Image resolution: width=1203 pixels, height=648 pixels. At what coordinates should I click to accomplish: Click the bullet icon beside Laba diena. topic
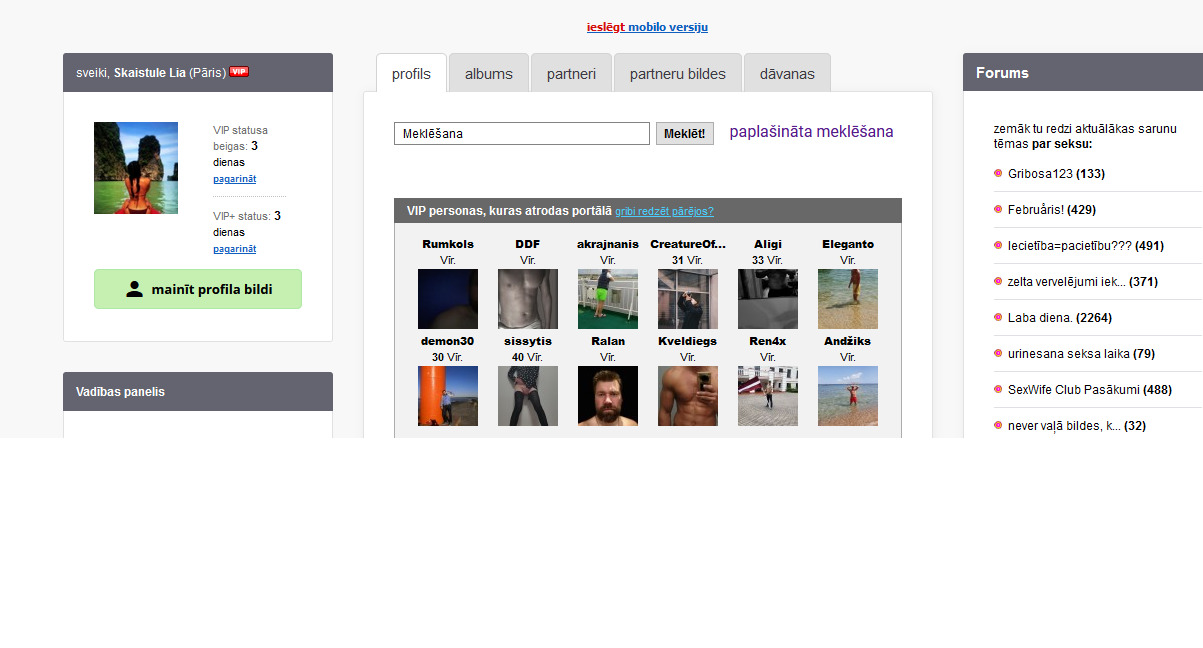tap(998, 317)
